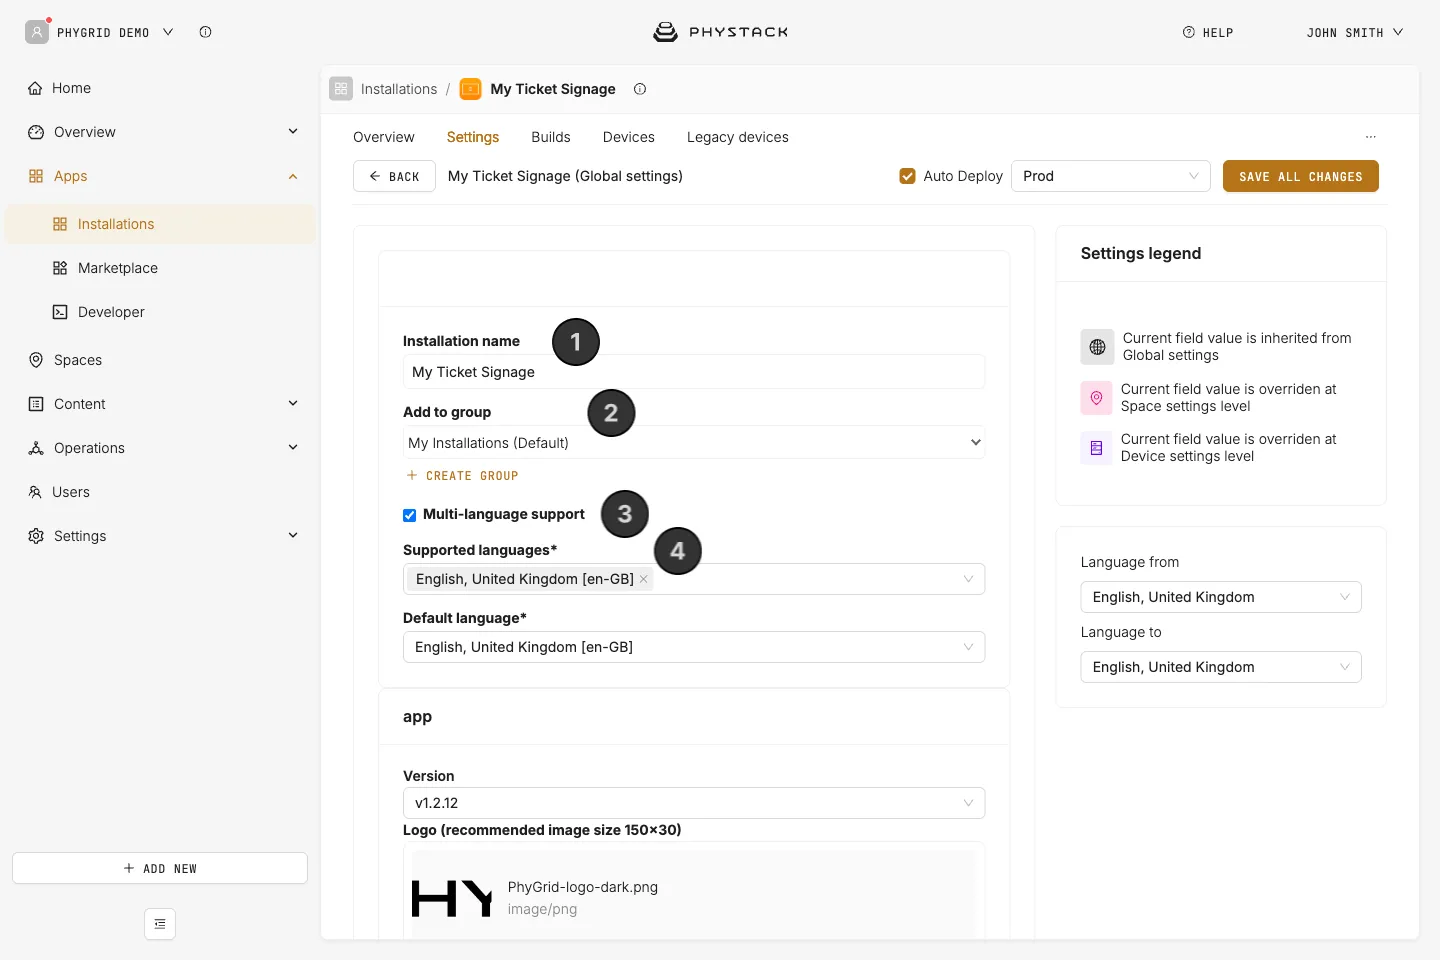
Task: Click the Marketplace icon in sidebar
Action: point(60,268)
